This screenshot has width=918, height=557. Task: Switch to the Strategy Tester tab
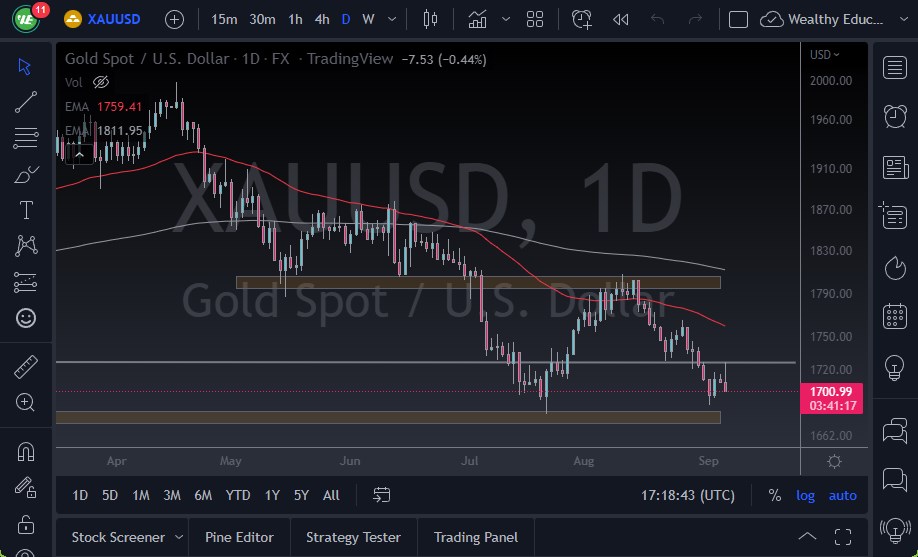353,537
